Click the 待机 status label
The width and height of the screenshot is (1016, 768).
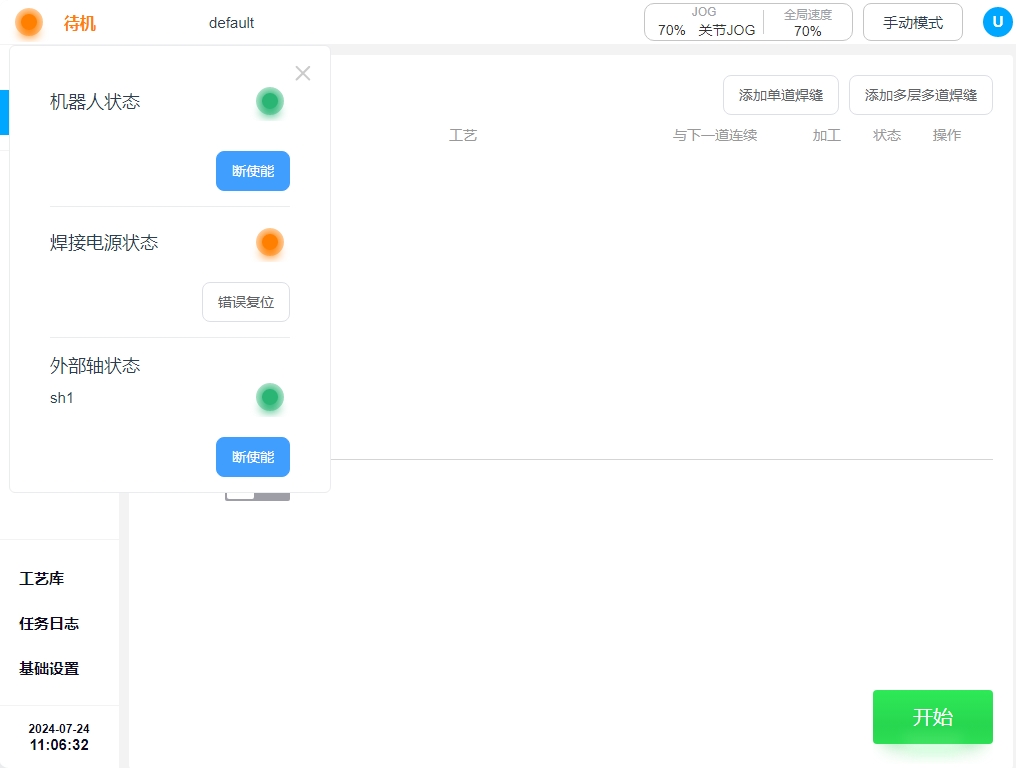click(x=80, y=23)
